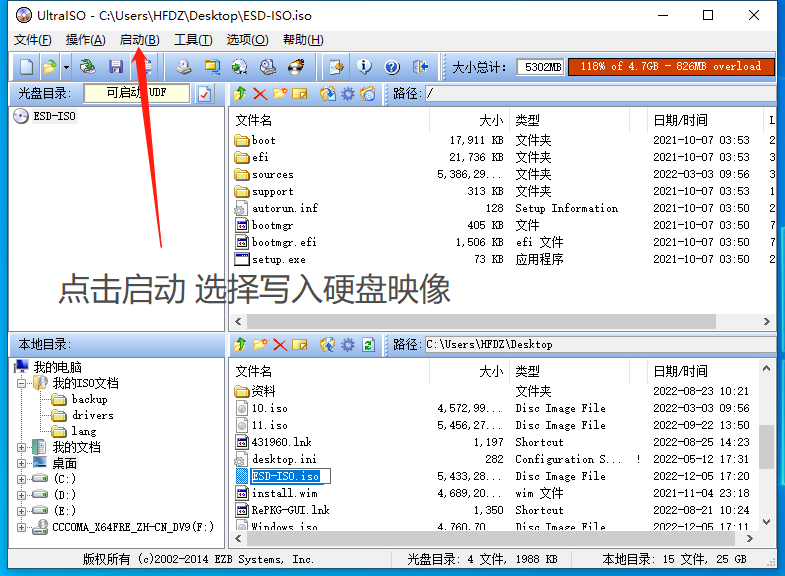Open the 启动(B) menu
Image resolution: width=785 pixels, height=576 pixels.
140,40
